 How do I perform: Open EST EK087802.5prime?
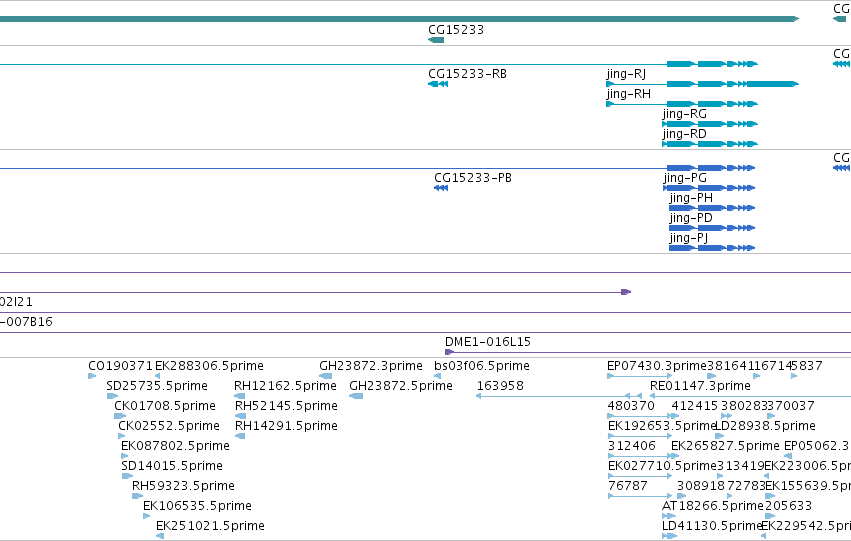[x=175, y=446]
